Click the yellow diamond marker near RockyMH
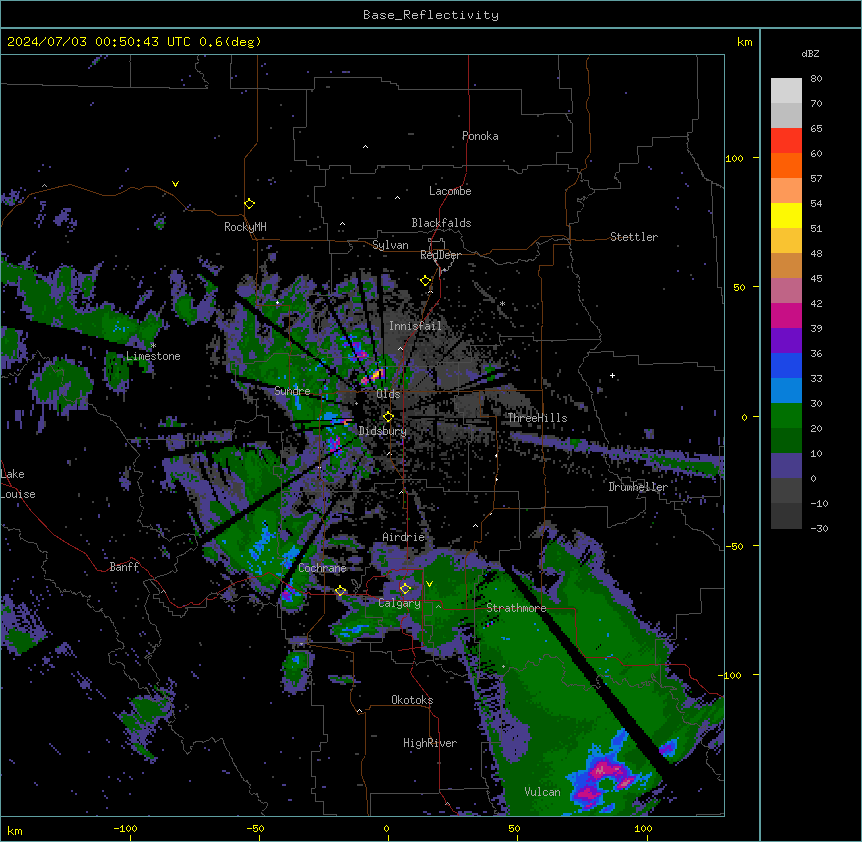Viewport: 862px width, 842px height. [249, 203]
